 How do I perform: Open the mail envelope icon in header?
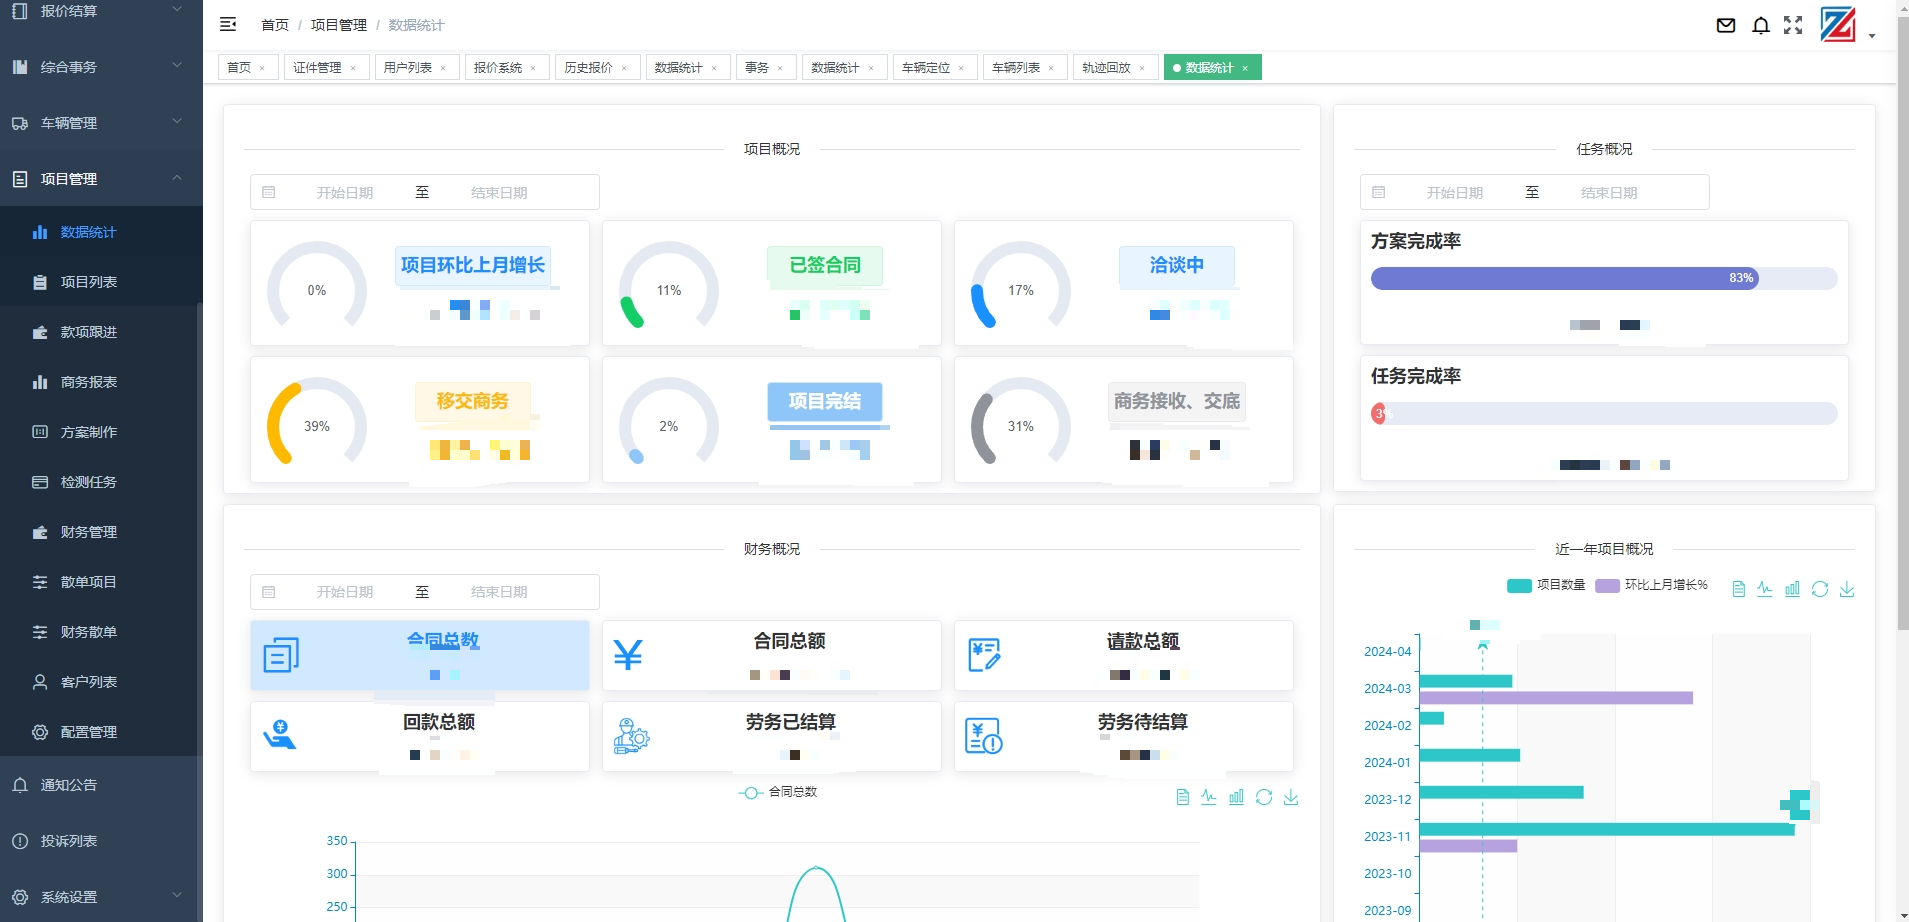1726,25
